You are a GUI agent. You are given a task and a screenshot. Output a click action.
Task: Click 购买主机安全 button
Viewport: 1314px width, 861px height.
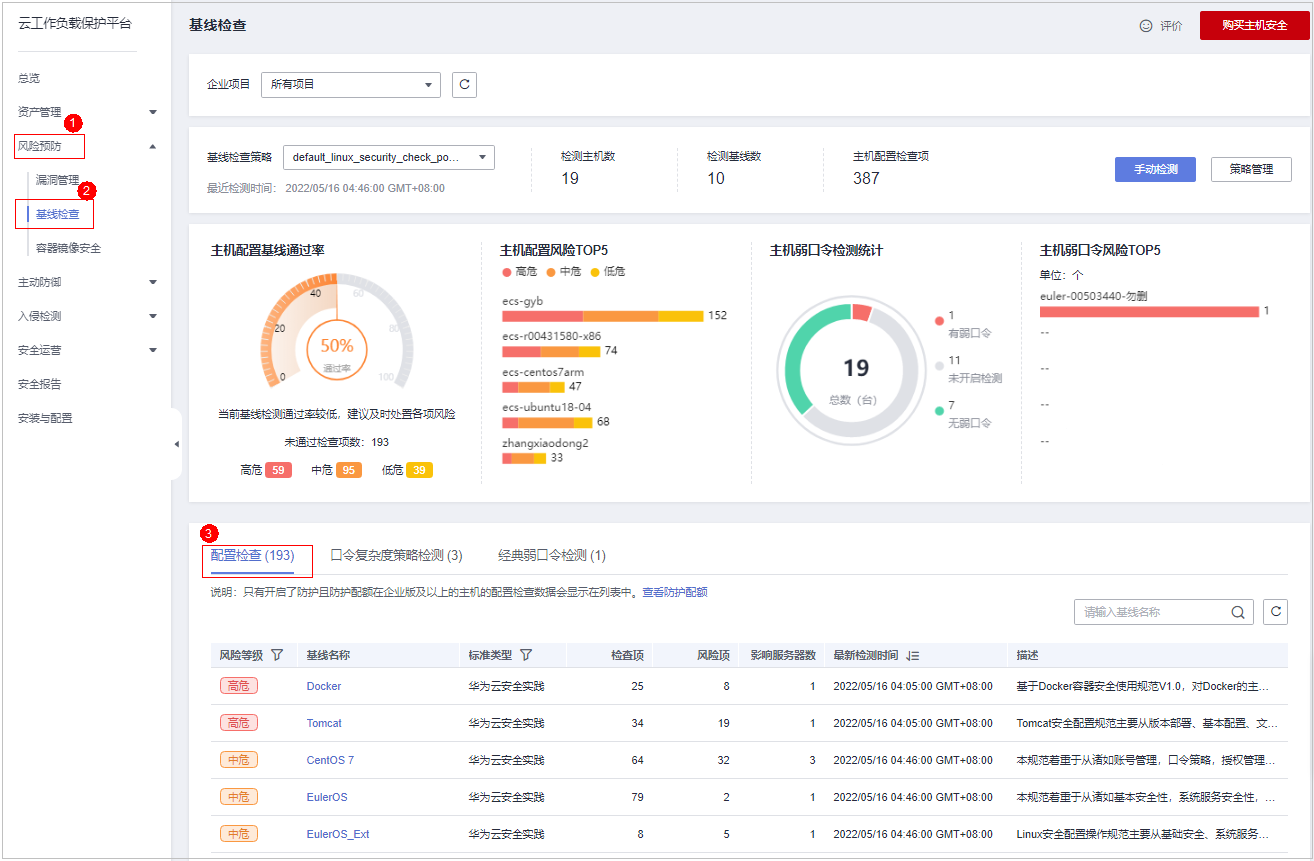(1254, 26)
